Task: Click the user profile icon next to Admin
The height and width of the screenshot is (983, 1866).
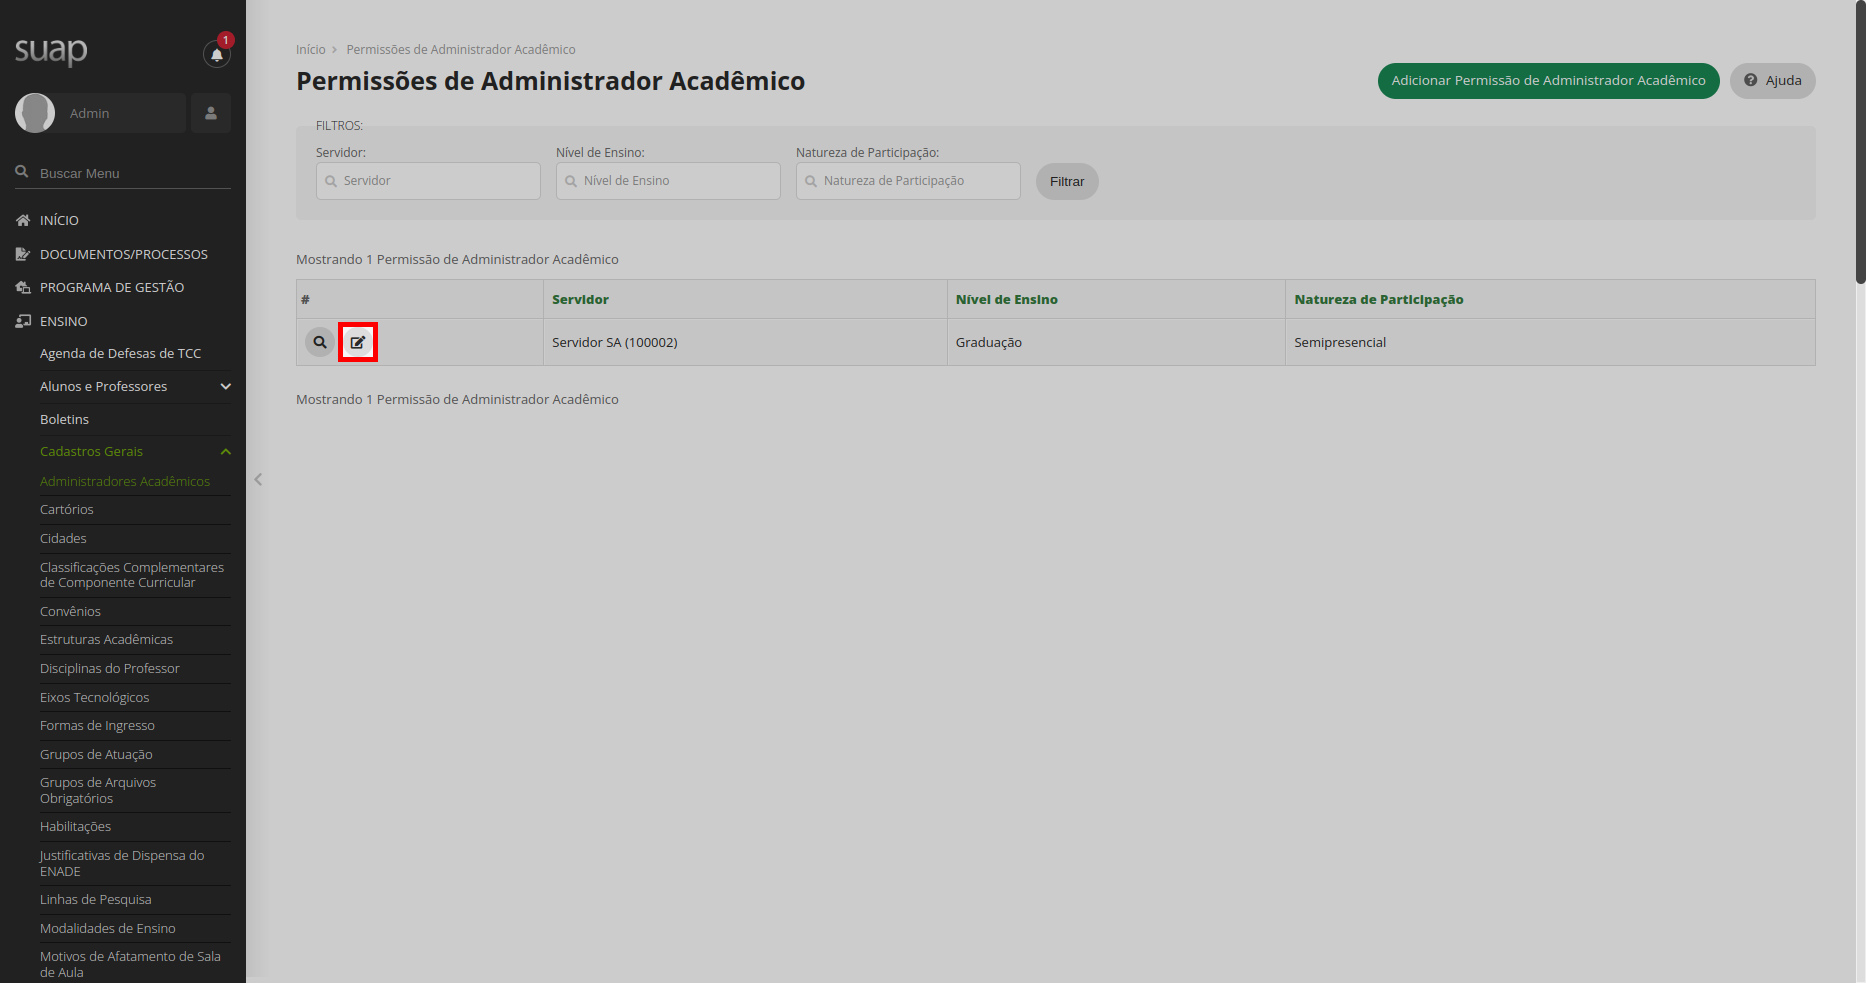Action: coord(211,113)
